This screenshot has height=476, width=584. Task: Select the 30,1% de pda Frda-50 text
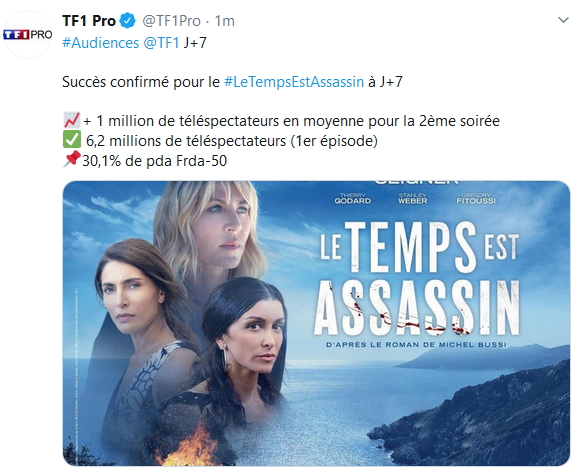click(155, 161)
